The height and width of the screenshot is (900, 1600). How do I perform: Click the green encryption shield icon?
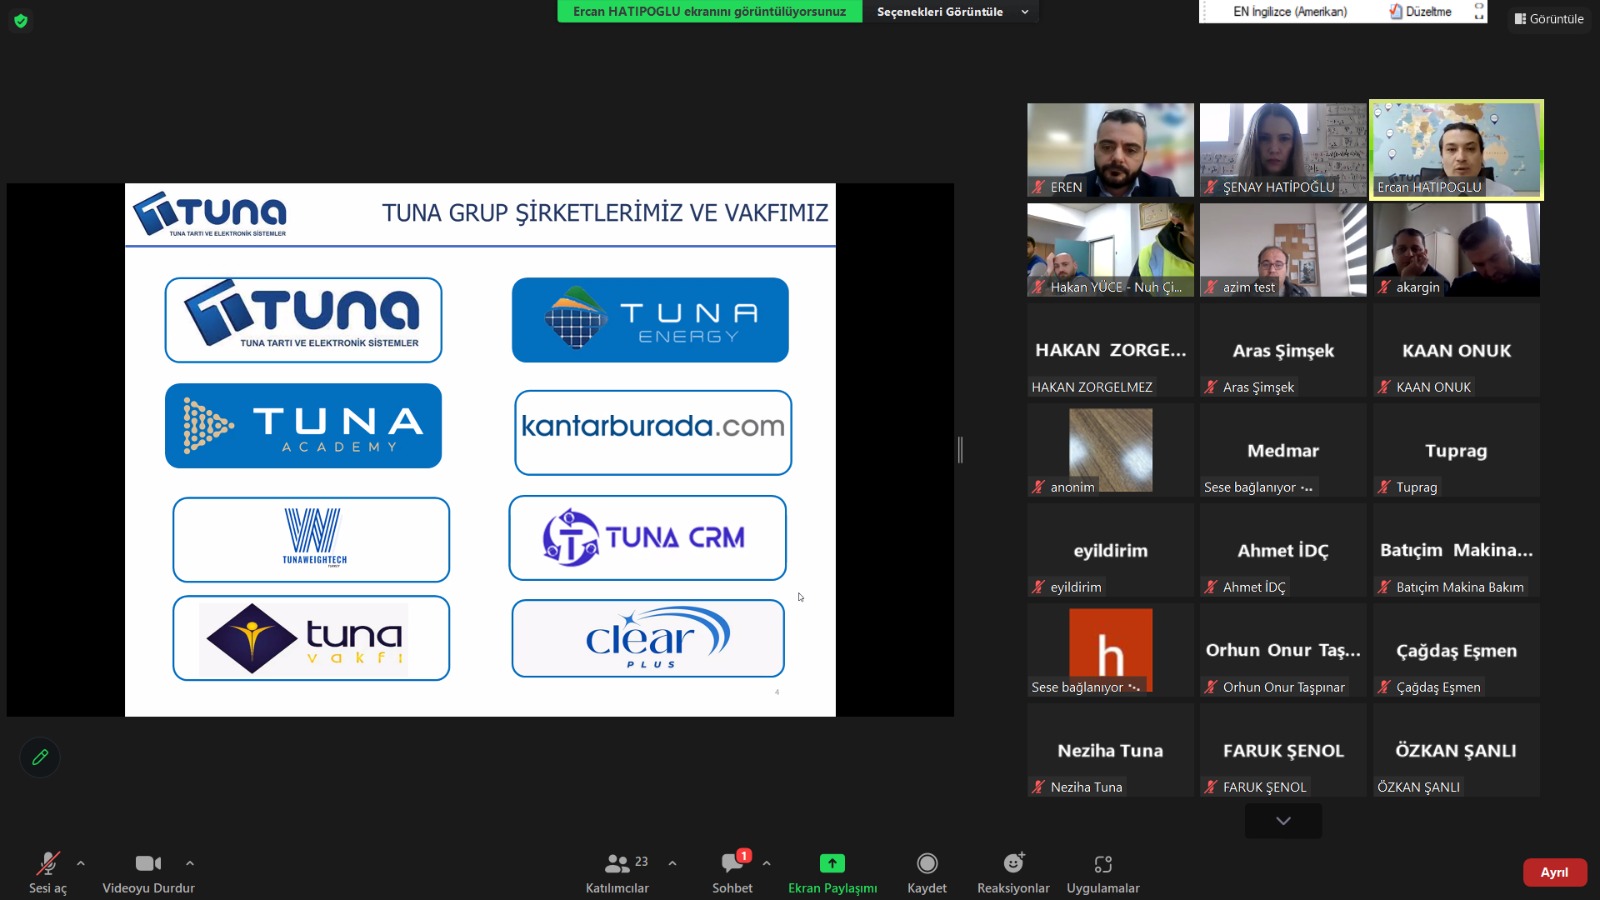(20, 20)
